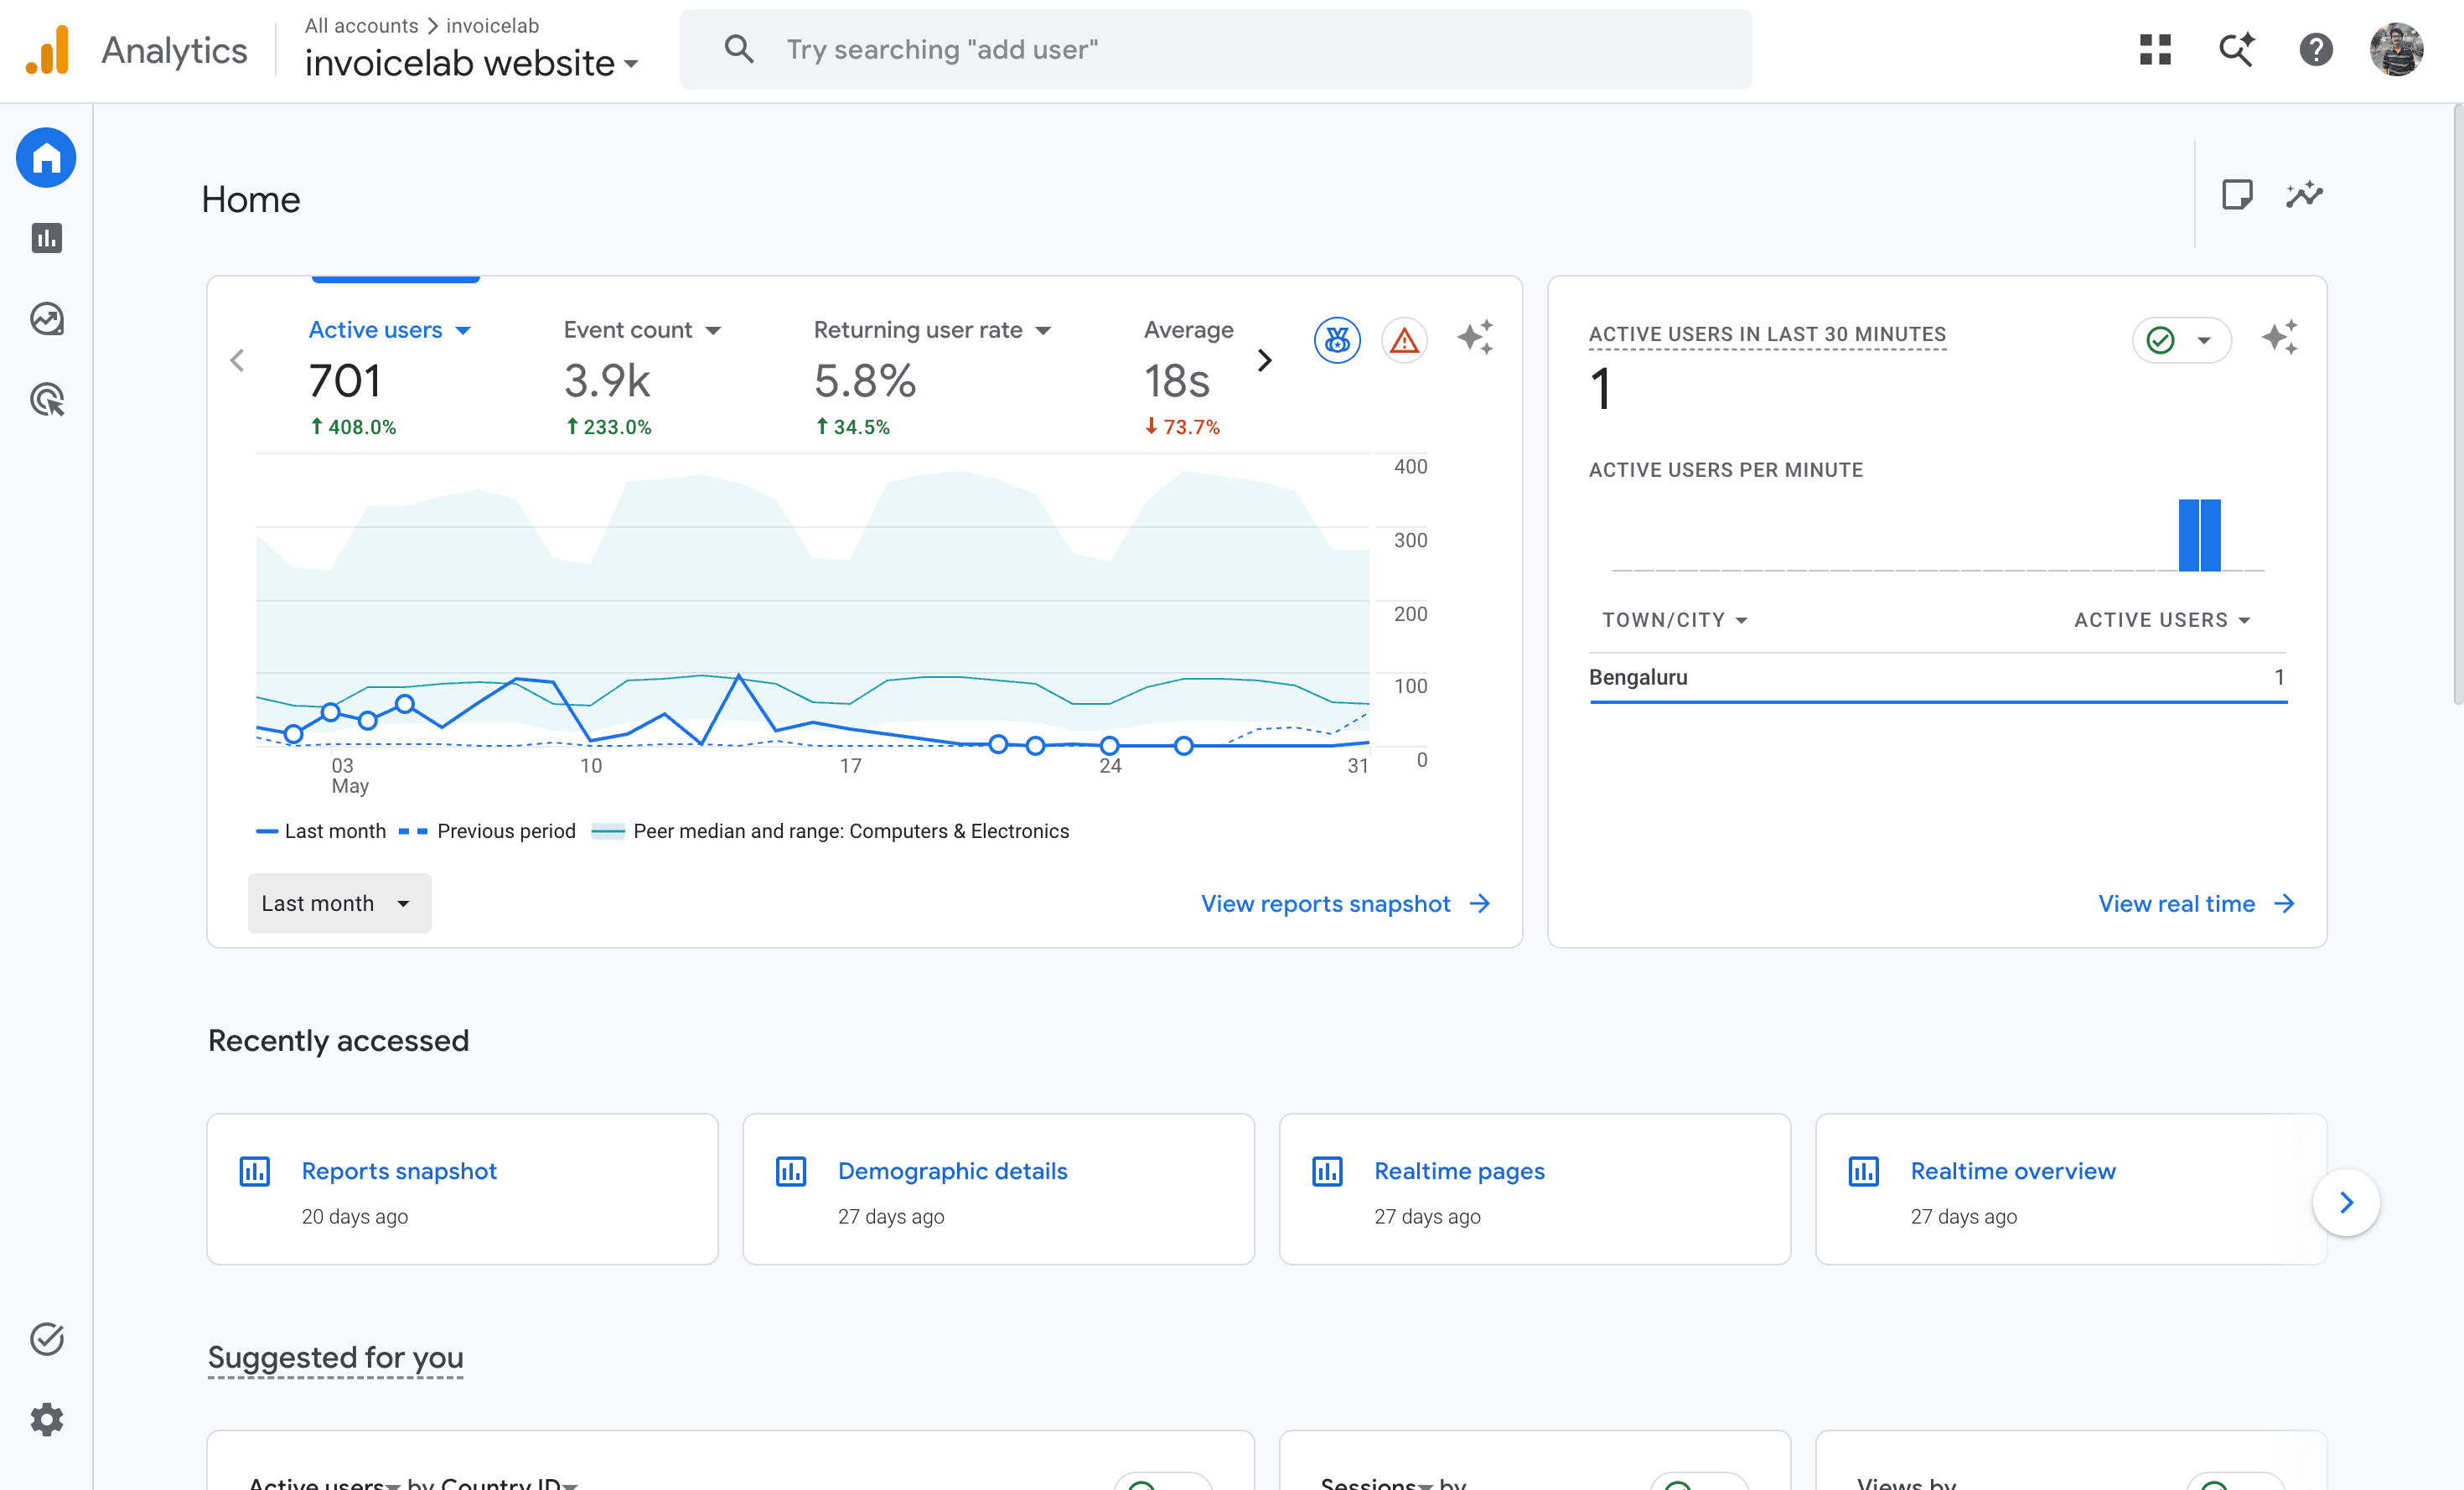Show previous metrics with left chevron
The width and height of the screenshot is (2464, 1490).
pos(237,360)
